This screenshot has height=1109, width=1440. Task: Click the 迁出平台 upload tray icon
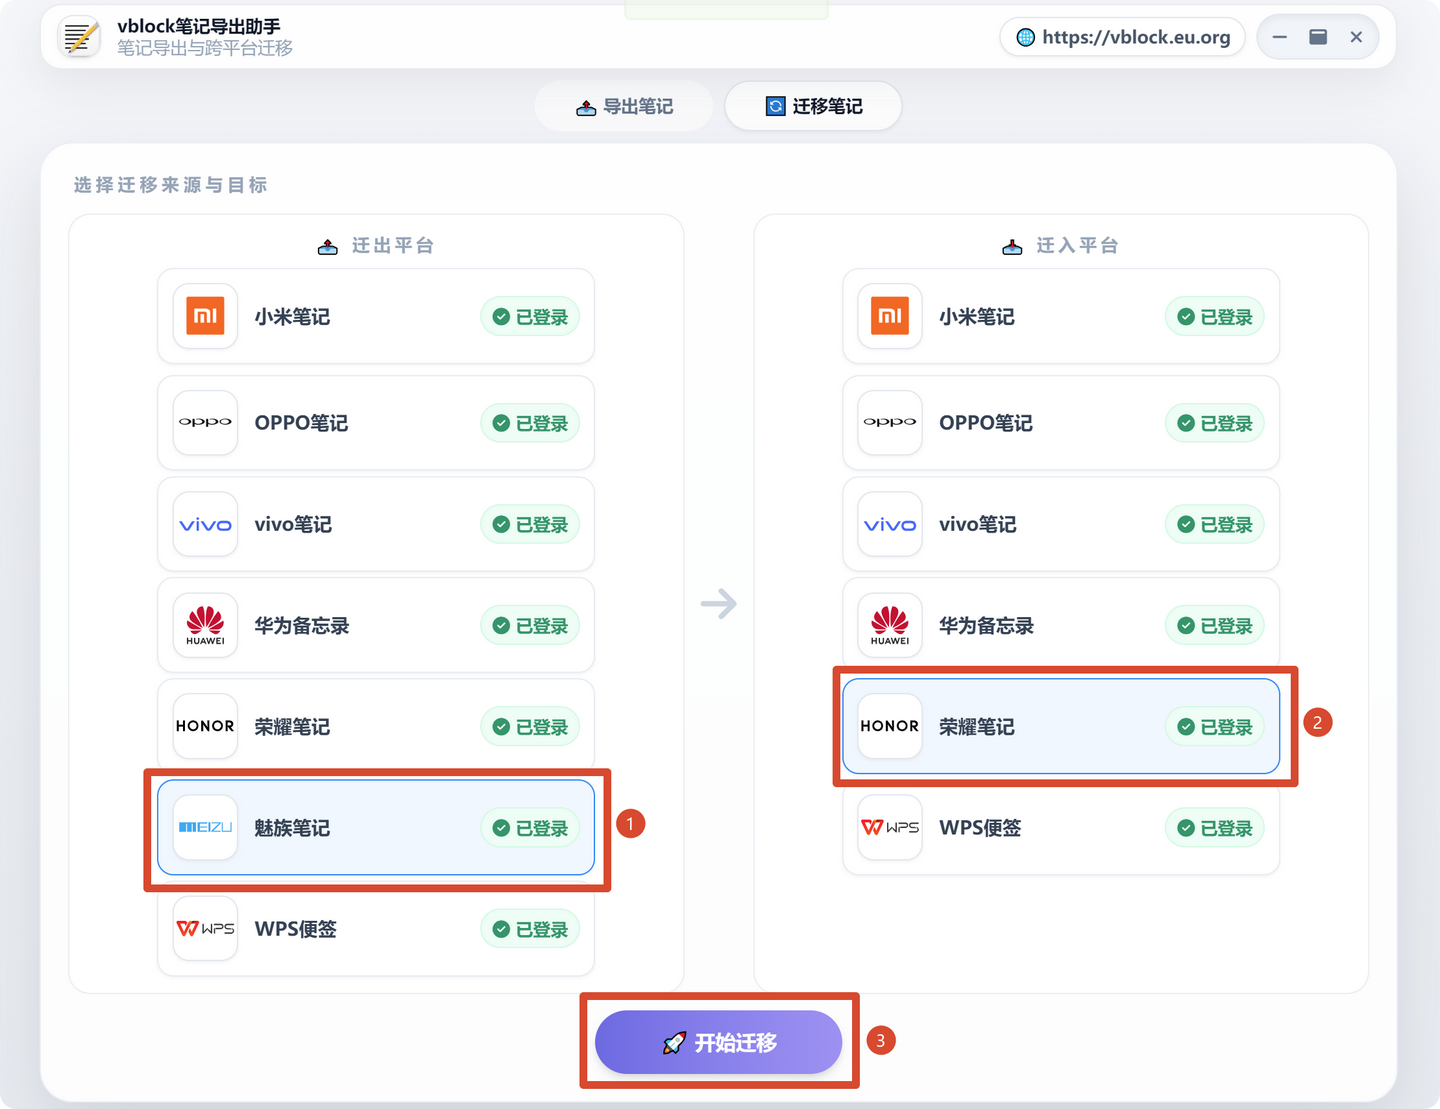click(328, 246)
